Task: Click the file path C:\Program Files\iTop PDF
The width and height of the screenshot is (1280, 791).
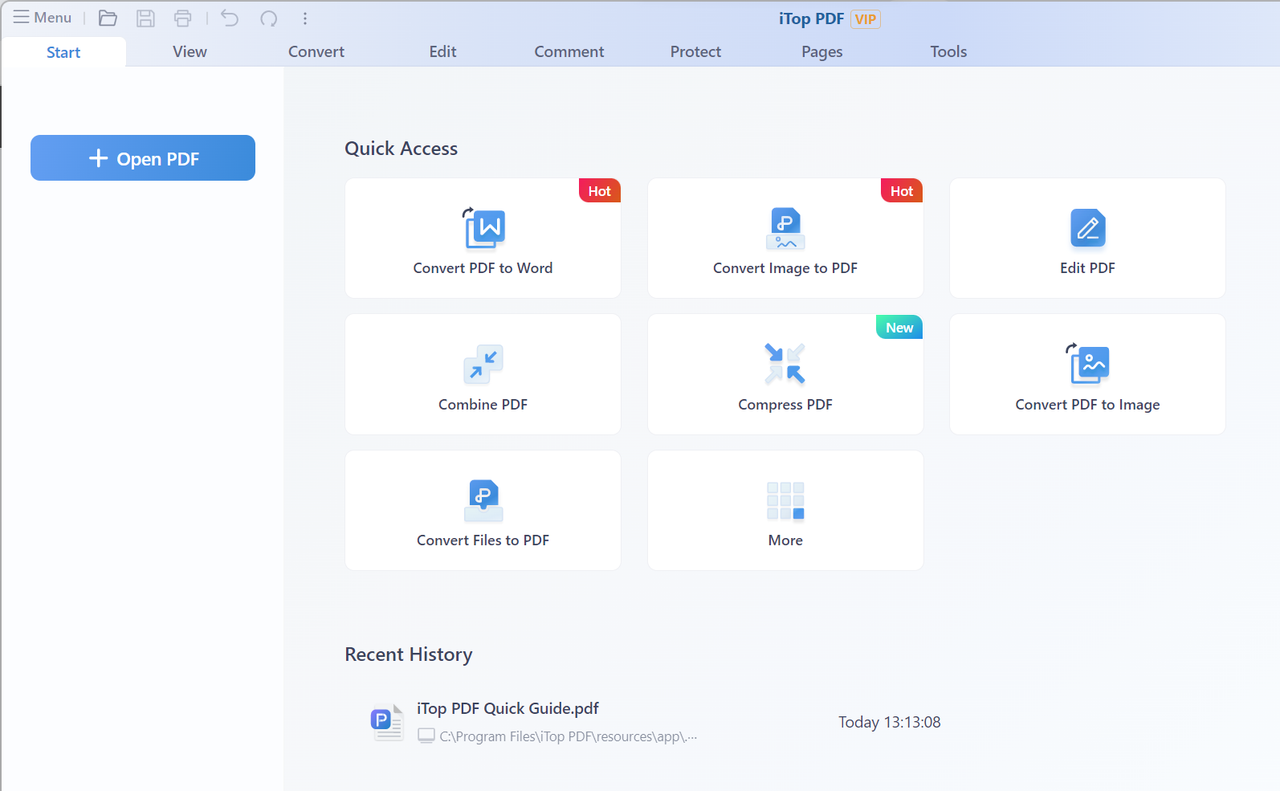Action: coord(568,737)
